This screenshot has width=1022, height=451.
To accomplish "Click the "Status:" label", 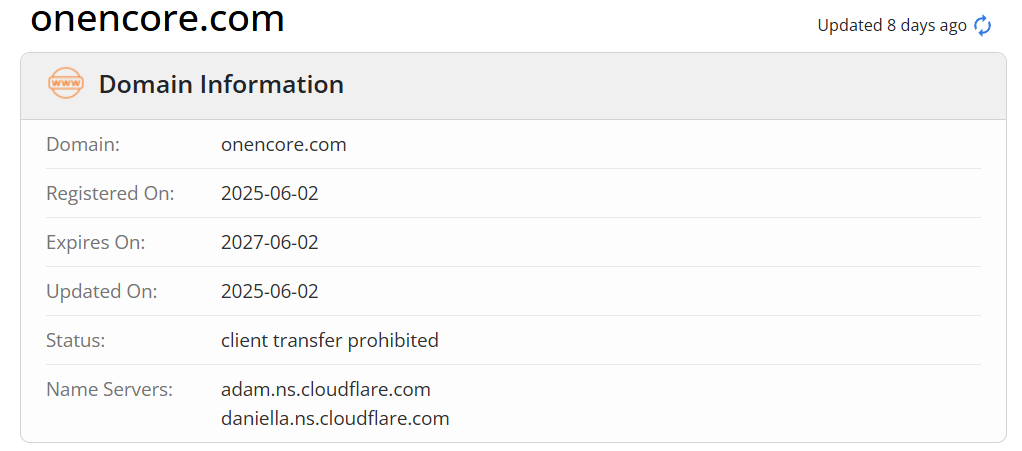I will pos(76,340).
